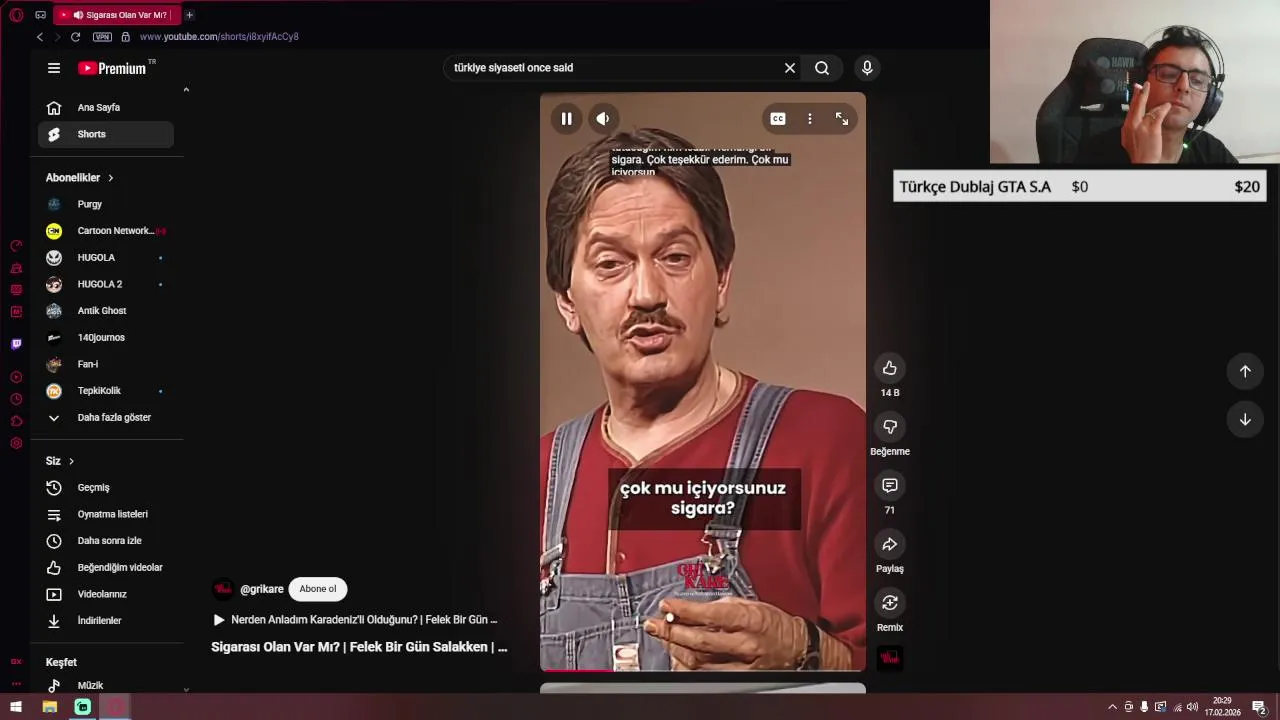Click Türkçe Dublaj GTA S.A donation goal bar
The image size is (1280, 720).
(x=1080, y=187)
